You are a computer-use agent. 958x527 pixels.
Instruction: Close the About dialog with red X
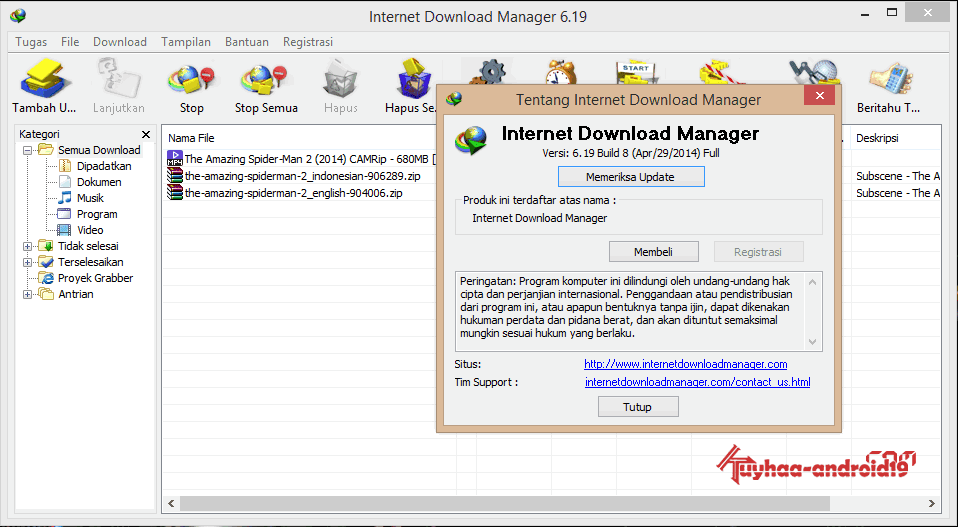coord(819,96)
